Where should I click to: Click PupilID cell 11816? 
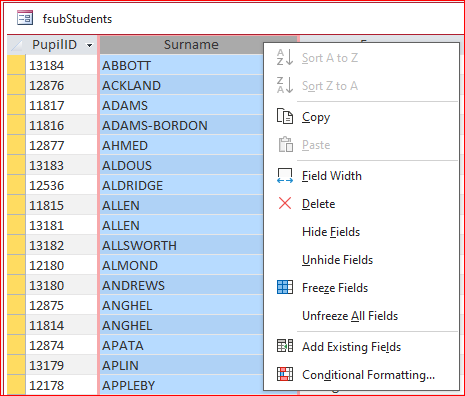tap(61, 125)
